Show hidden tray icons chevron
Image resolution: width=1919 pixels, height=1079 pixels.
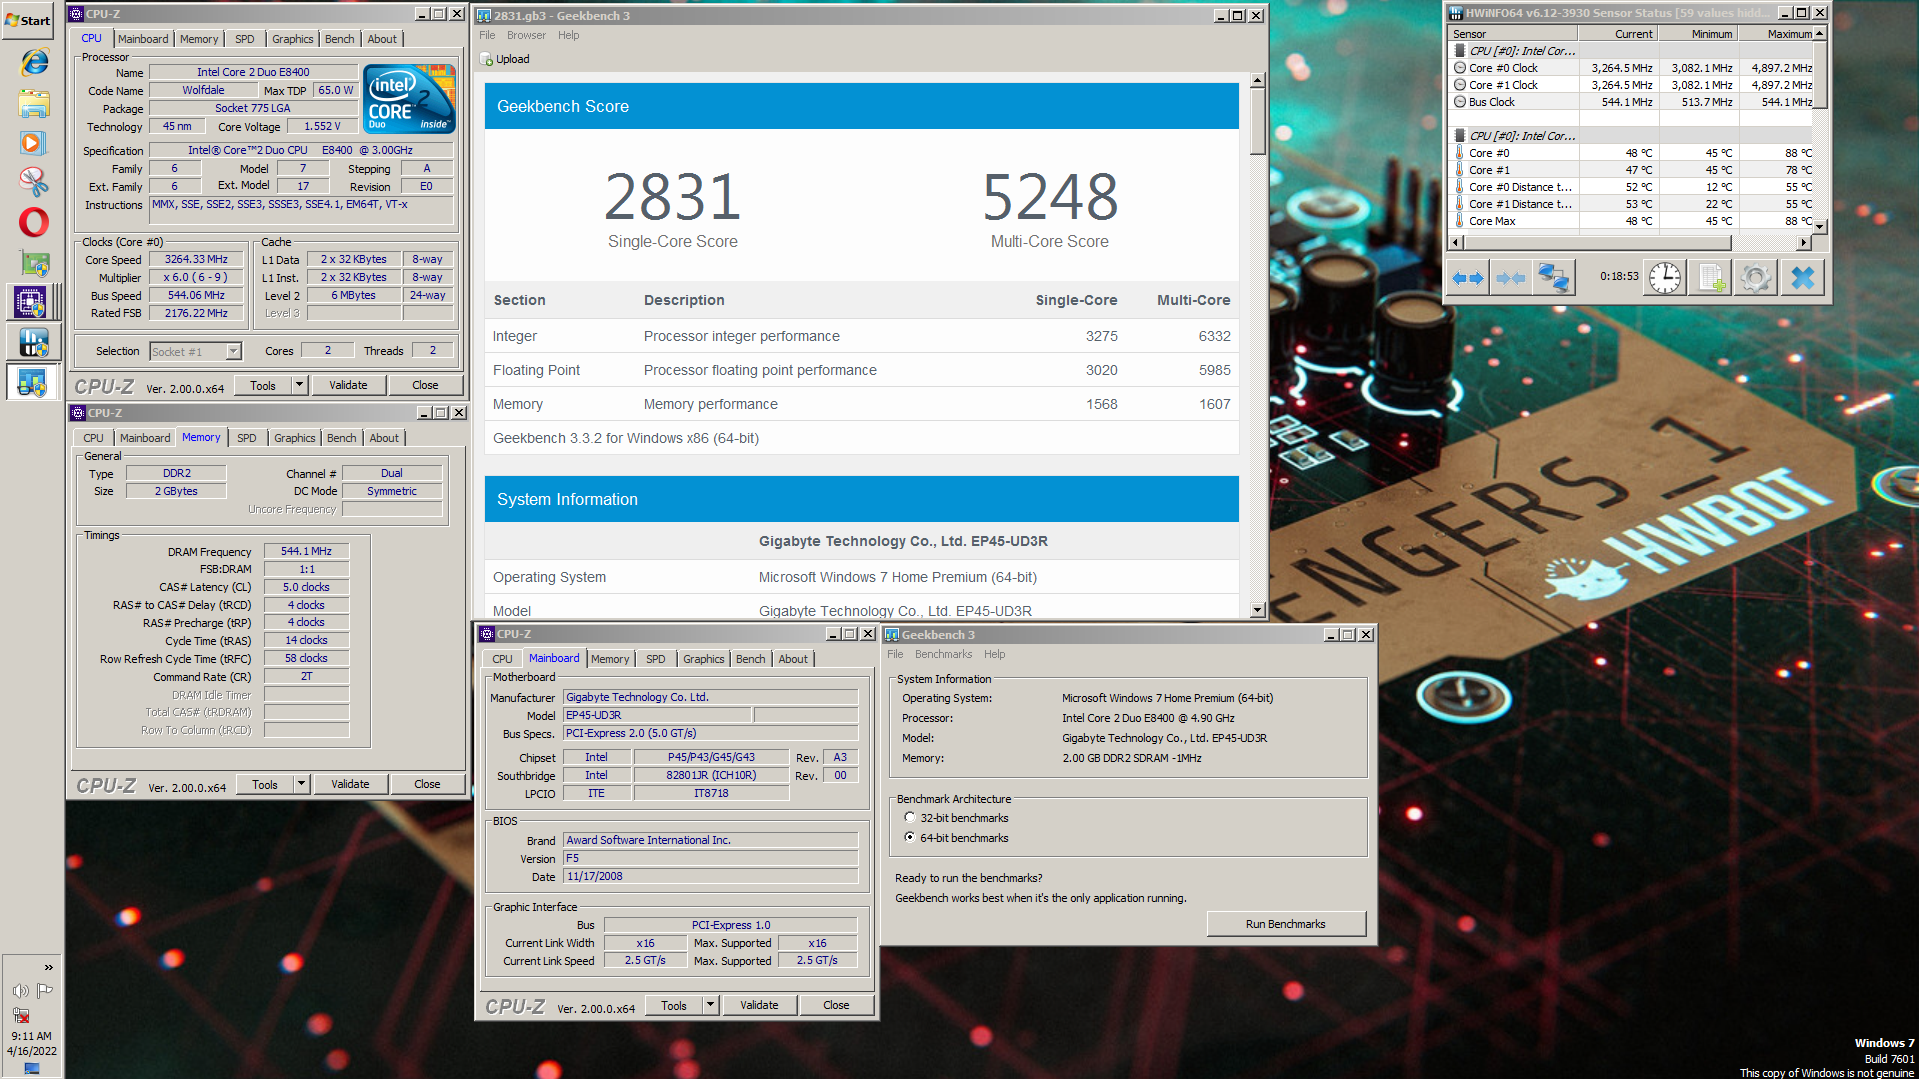coord(48,967)
